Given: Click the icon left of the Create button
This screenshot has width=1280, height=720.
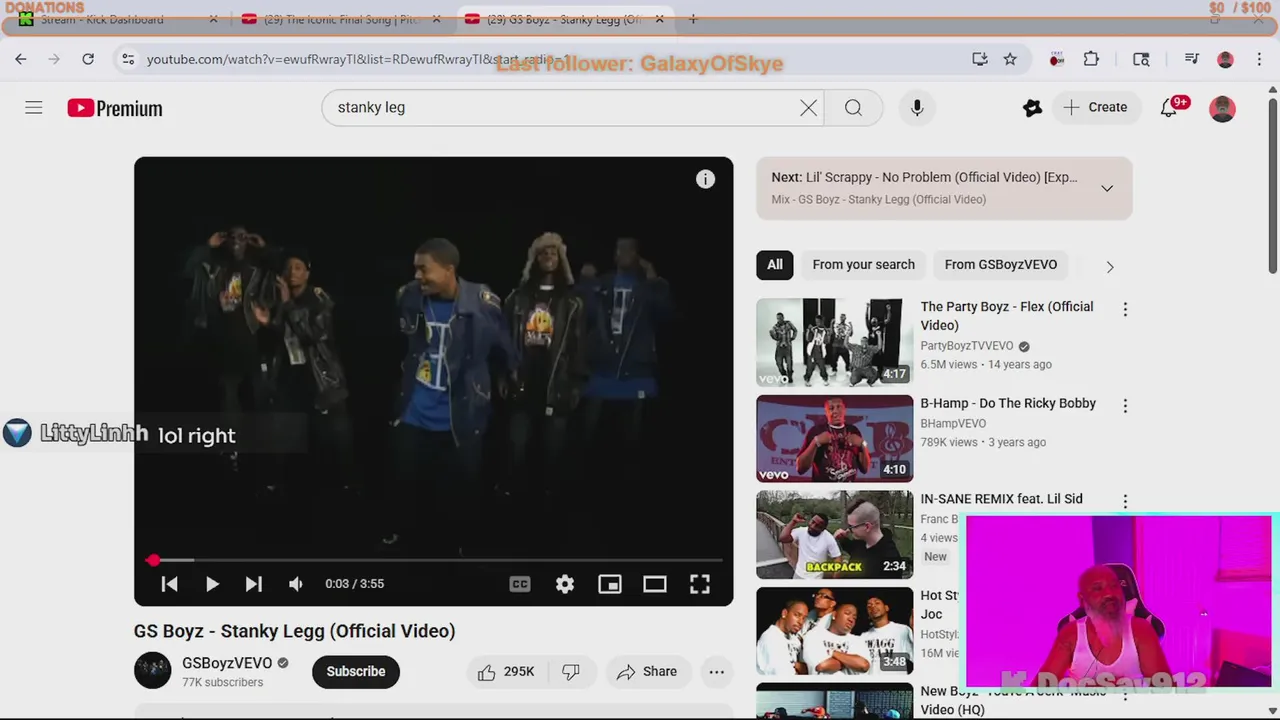Looking at the screenshot, I should (x=1033, y=108).
